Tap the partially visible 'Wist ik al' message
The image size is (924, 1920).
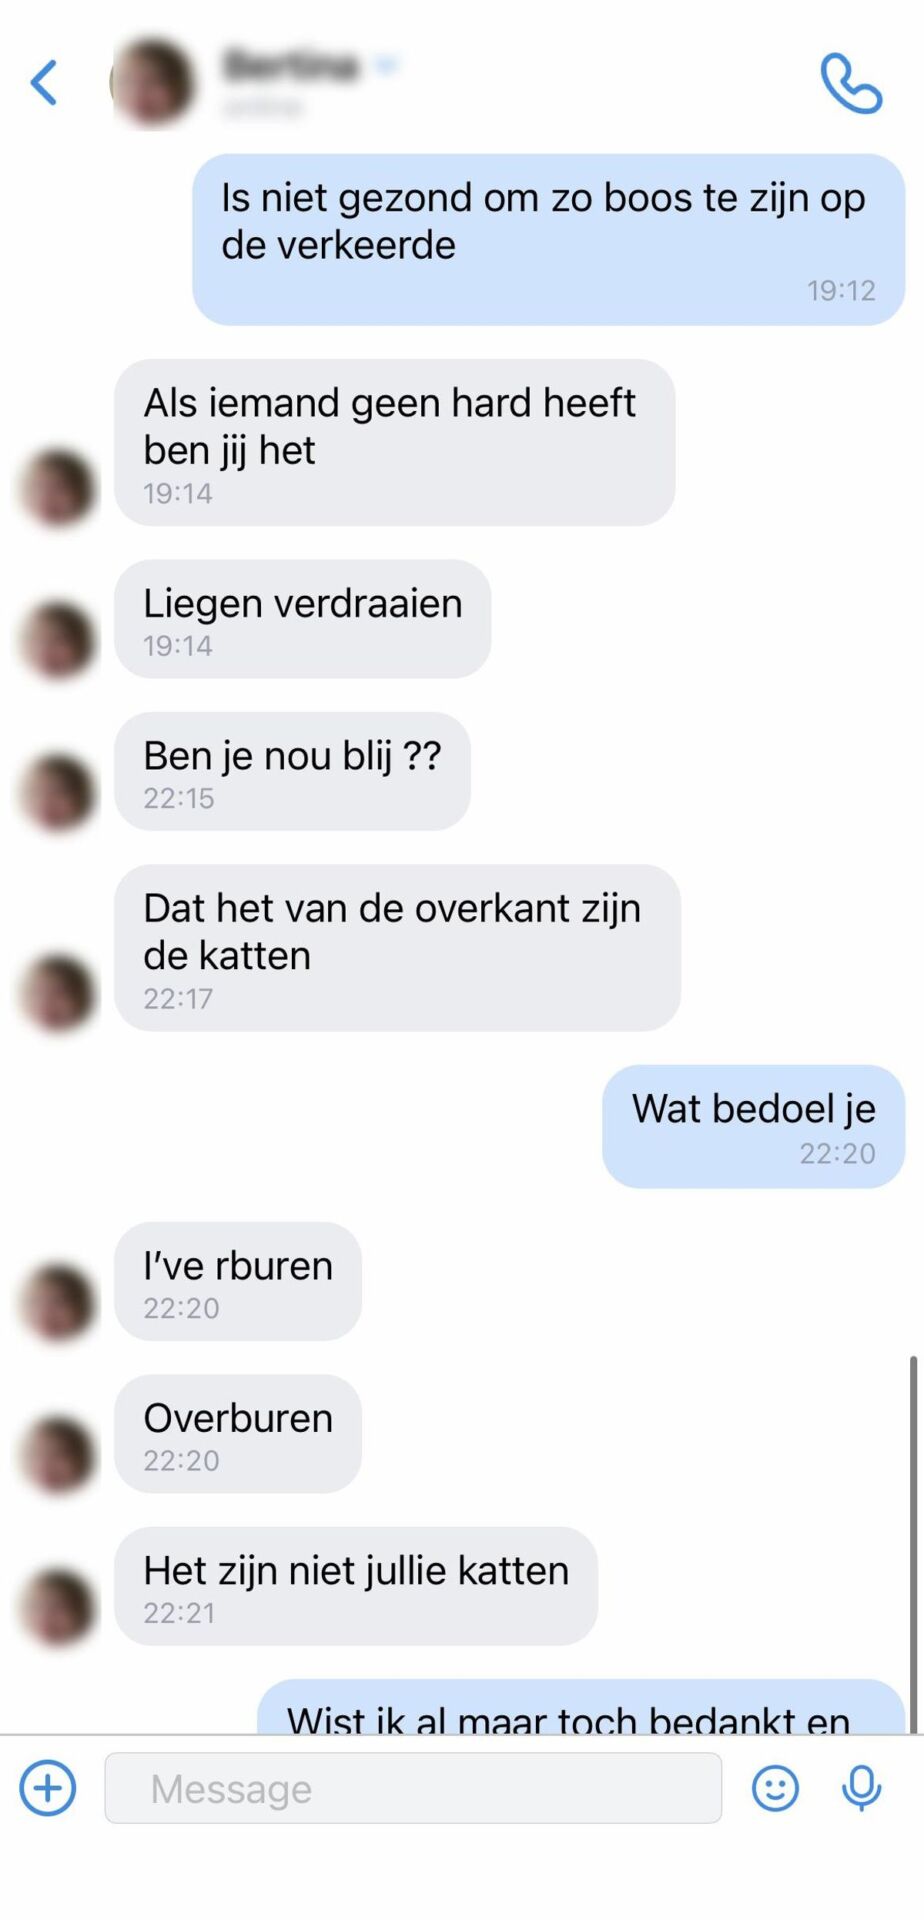click(x=581, y=1707)
